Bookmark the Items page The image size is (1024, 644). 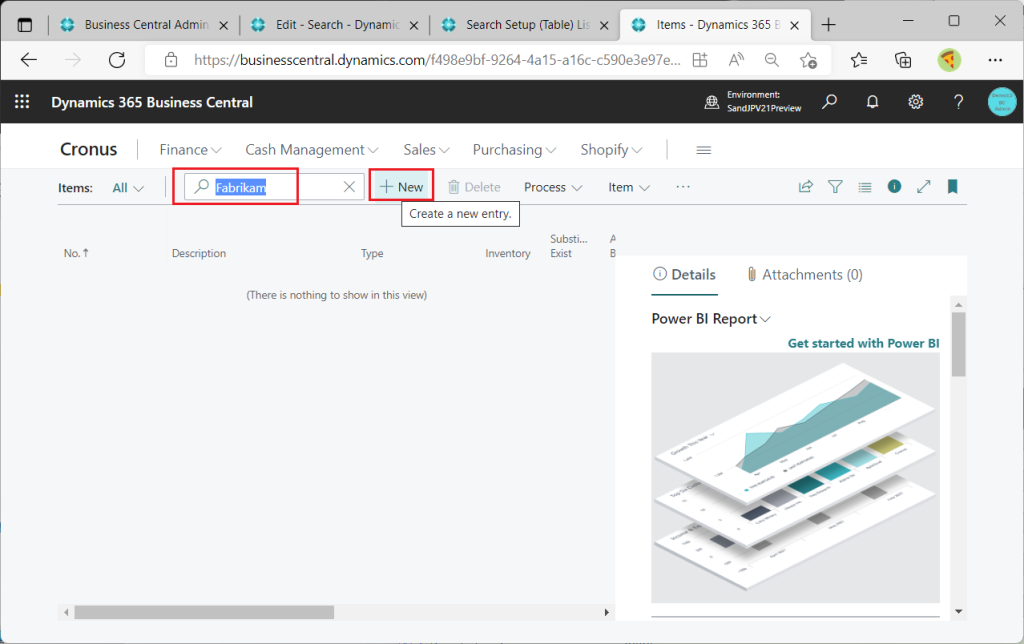tap(953, 187)
